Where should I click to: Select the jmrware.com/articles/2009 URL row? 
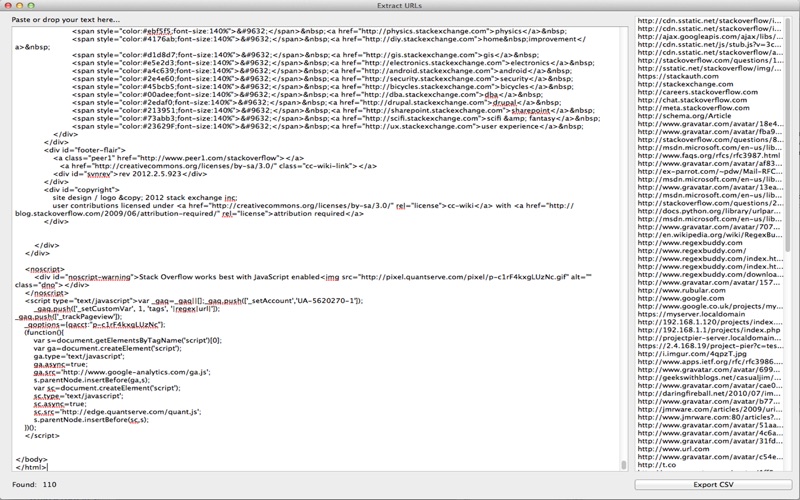[x=709, y=409]
